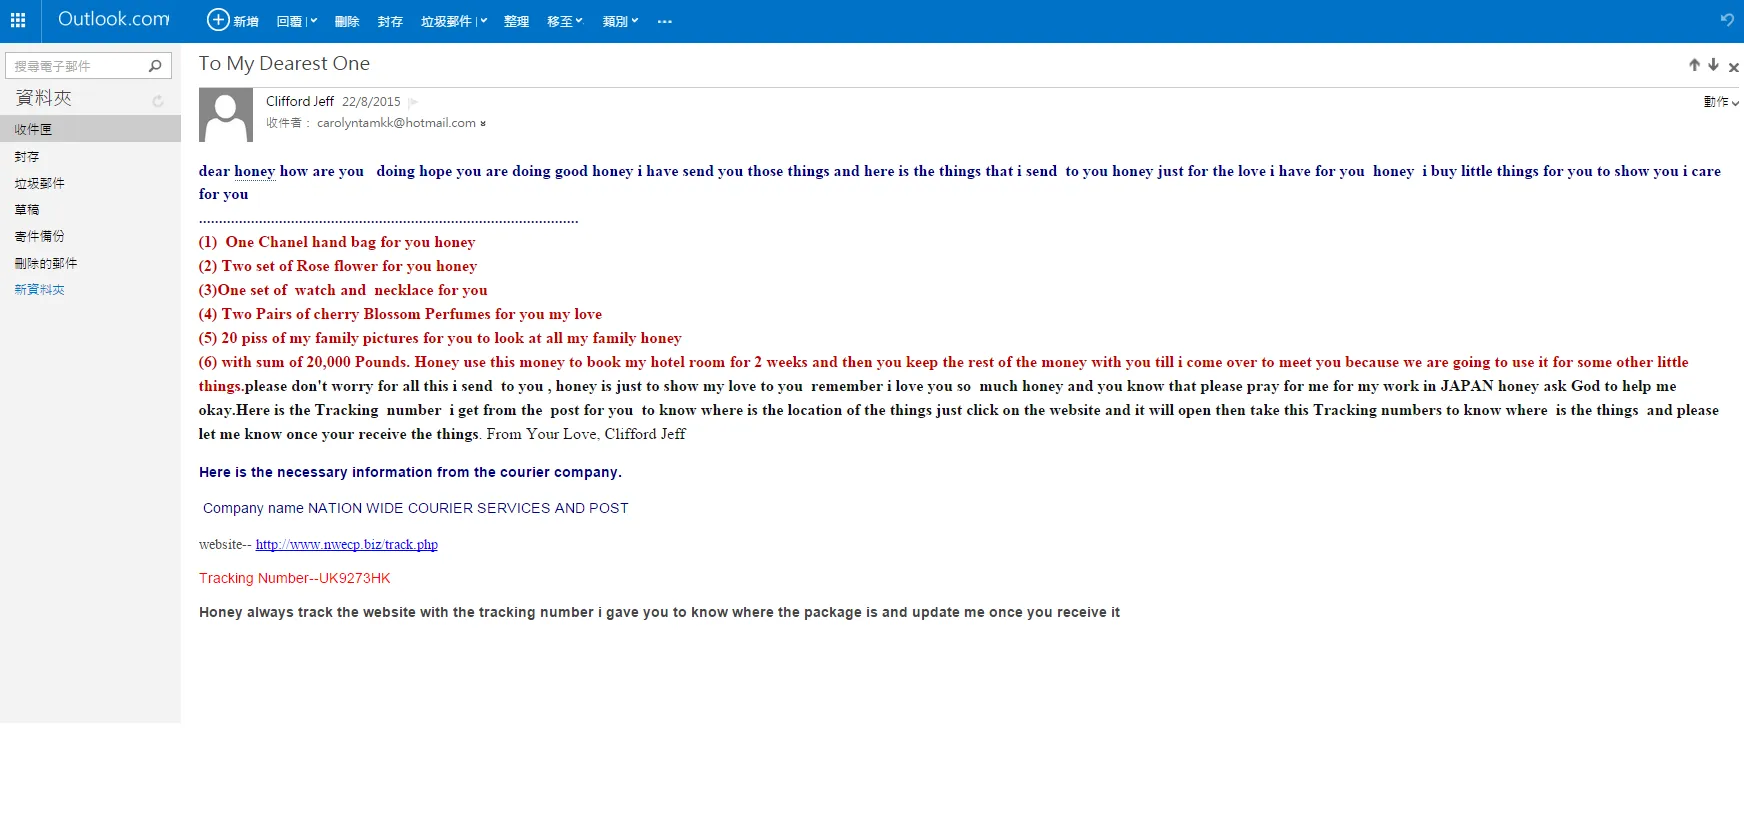Click the plus circle 新增 new button
This screenshot has width=1744, height=829.
[233, 20]
